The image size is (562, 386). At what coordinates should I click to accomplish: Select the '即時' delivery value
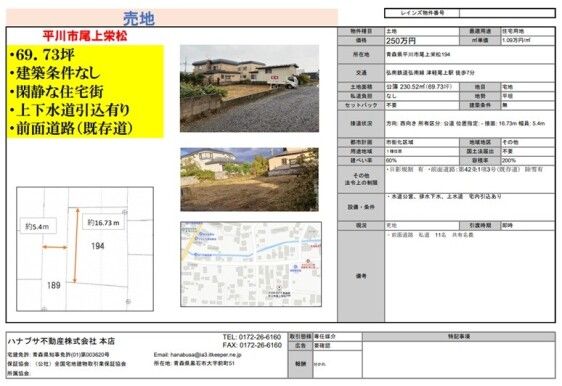click(507, 226)
